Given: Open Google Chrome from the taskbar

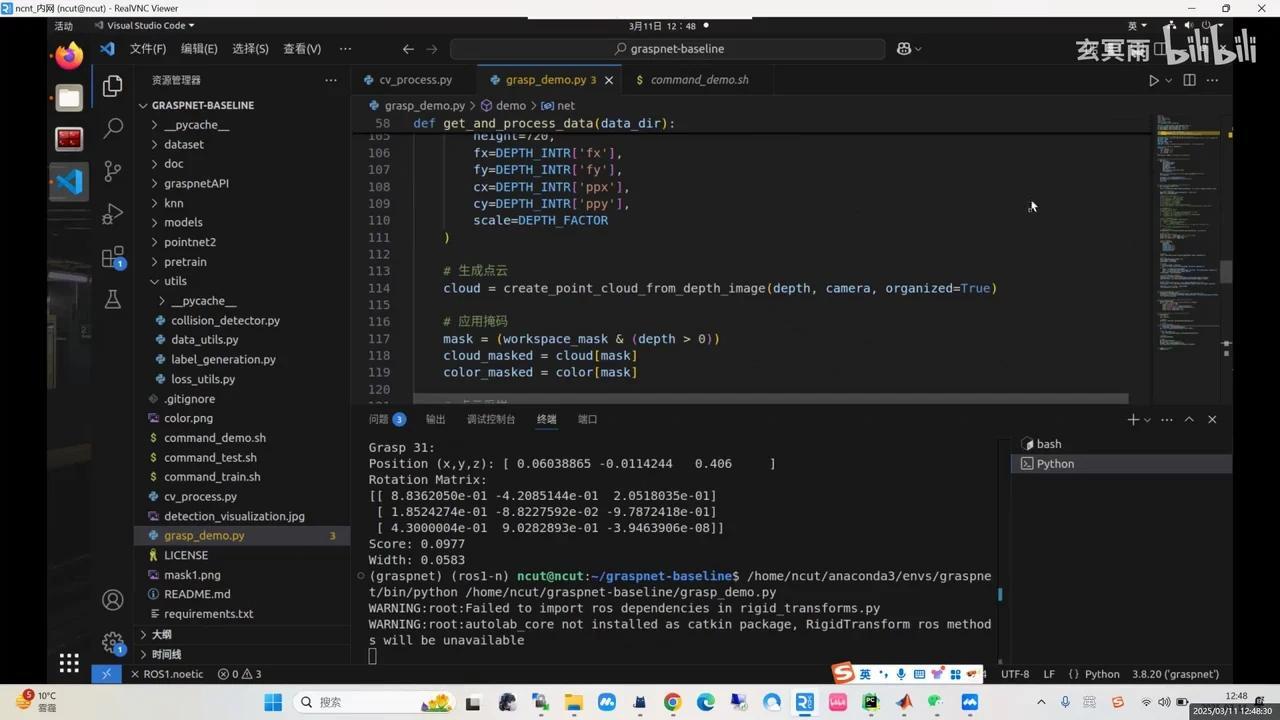Looking at the screenshot, I should pyautogui.click(x=672, y=702).
